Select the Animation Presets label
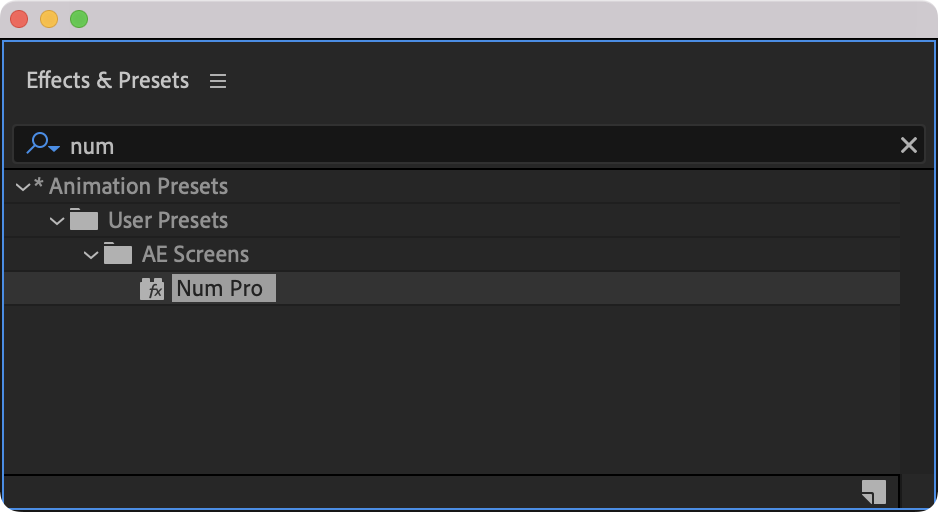Viewport: 938px width, 512px height. (x=138, y=187)
